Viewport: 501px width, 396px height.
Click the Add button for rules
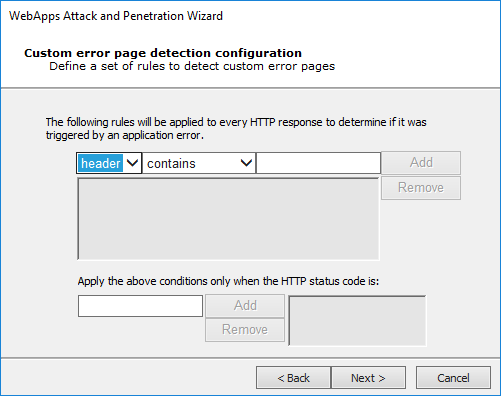421,163
